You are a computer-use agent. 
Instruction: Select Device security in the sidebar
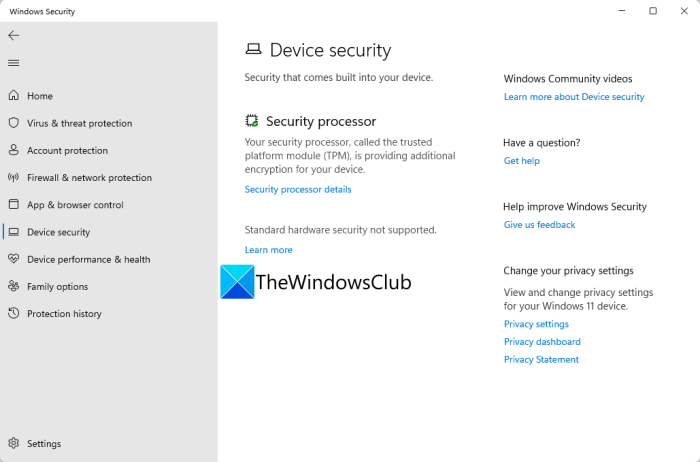click(58, 232)
